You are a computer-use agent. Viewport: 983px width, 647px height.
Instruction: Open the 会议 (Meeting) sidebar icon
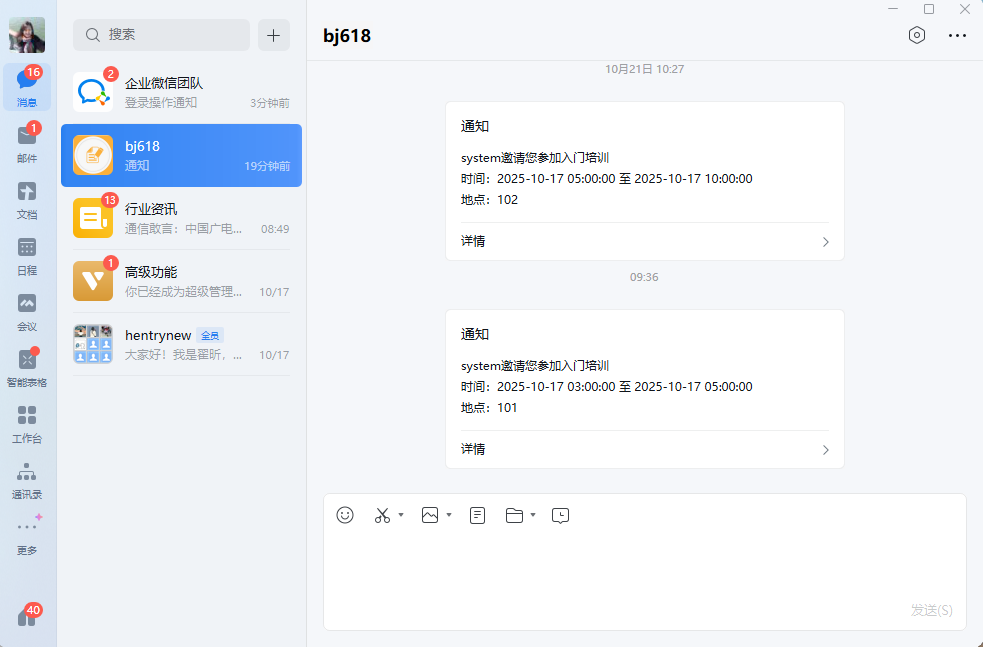pyautogui.click(x=27, y=310)
